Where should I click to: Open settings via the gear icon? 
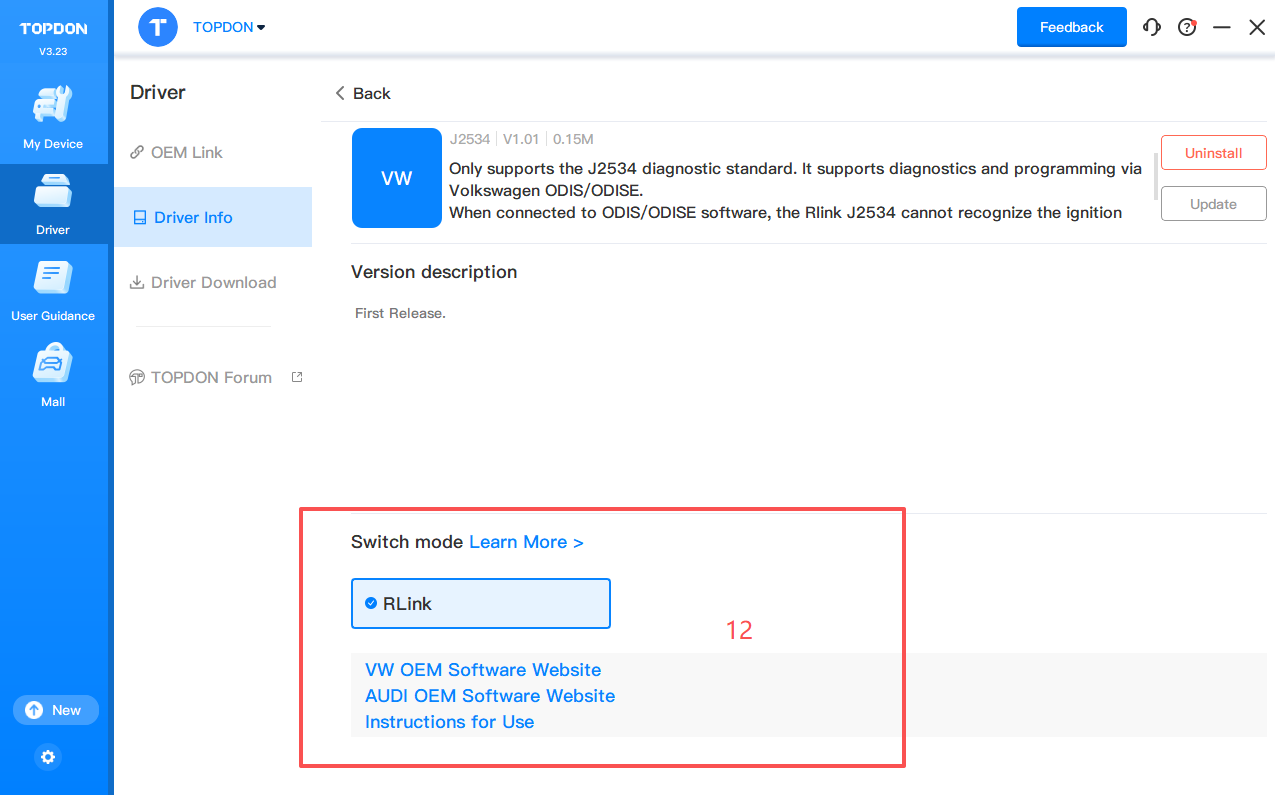[48, 757]
